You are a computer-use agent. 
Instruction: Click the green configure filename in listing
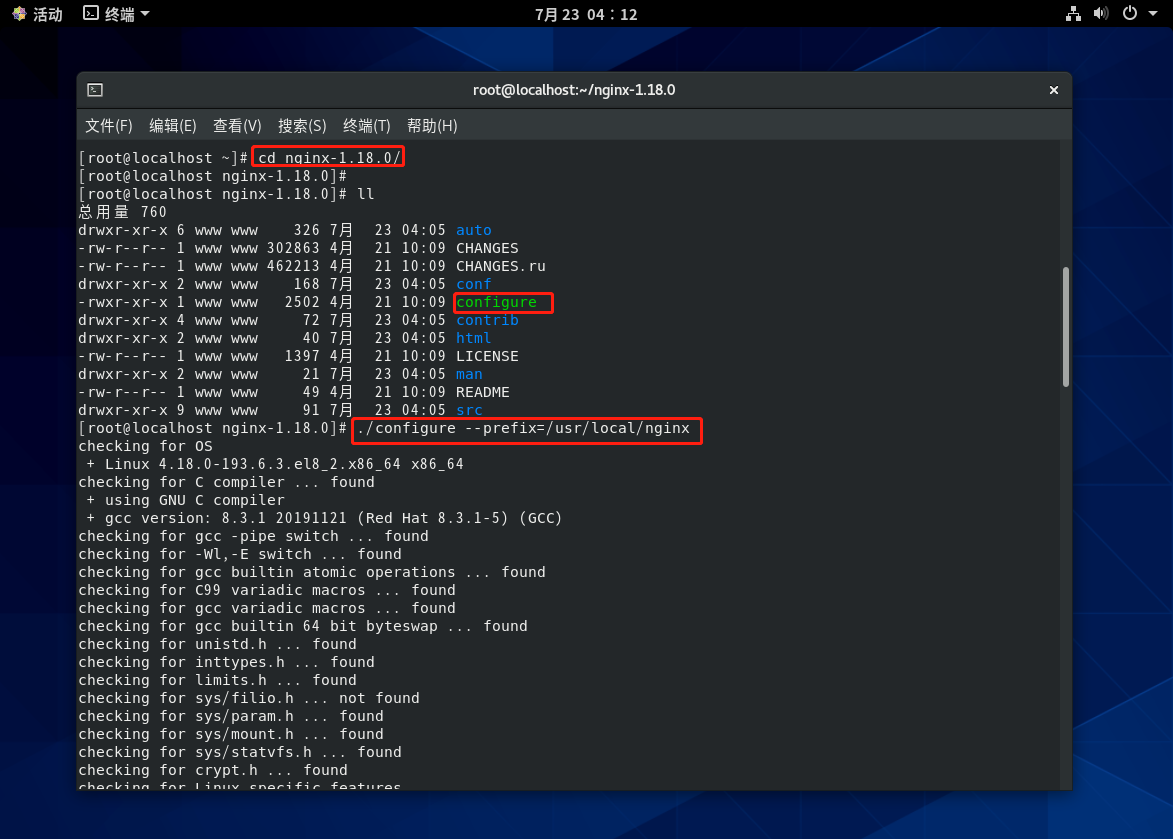coord(496,302)
